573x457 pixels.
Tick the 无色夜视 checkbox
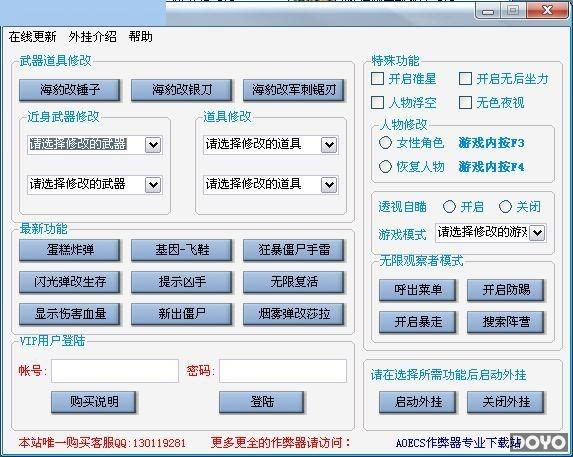(465, 103)
